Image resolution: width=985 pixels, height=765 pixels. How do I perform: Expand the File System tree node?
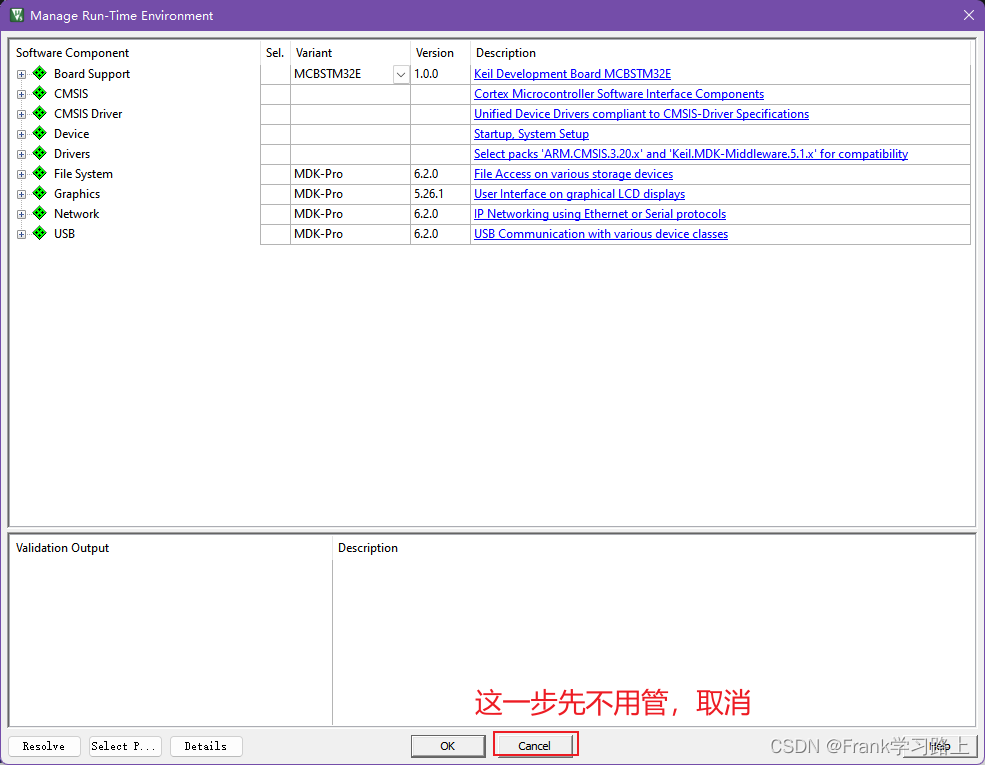click(x=21, y=175)
